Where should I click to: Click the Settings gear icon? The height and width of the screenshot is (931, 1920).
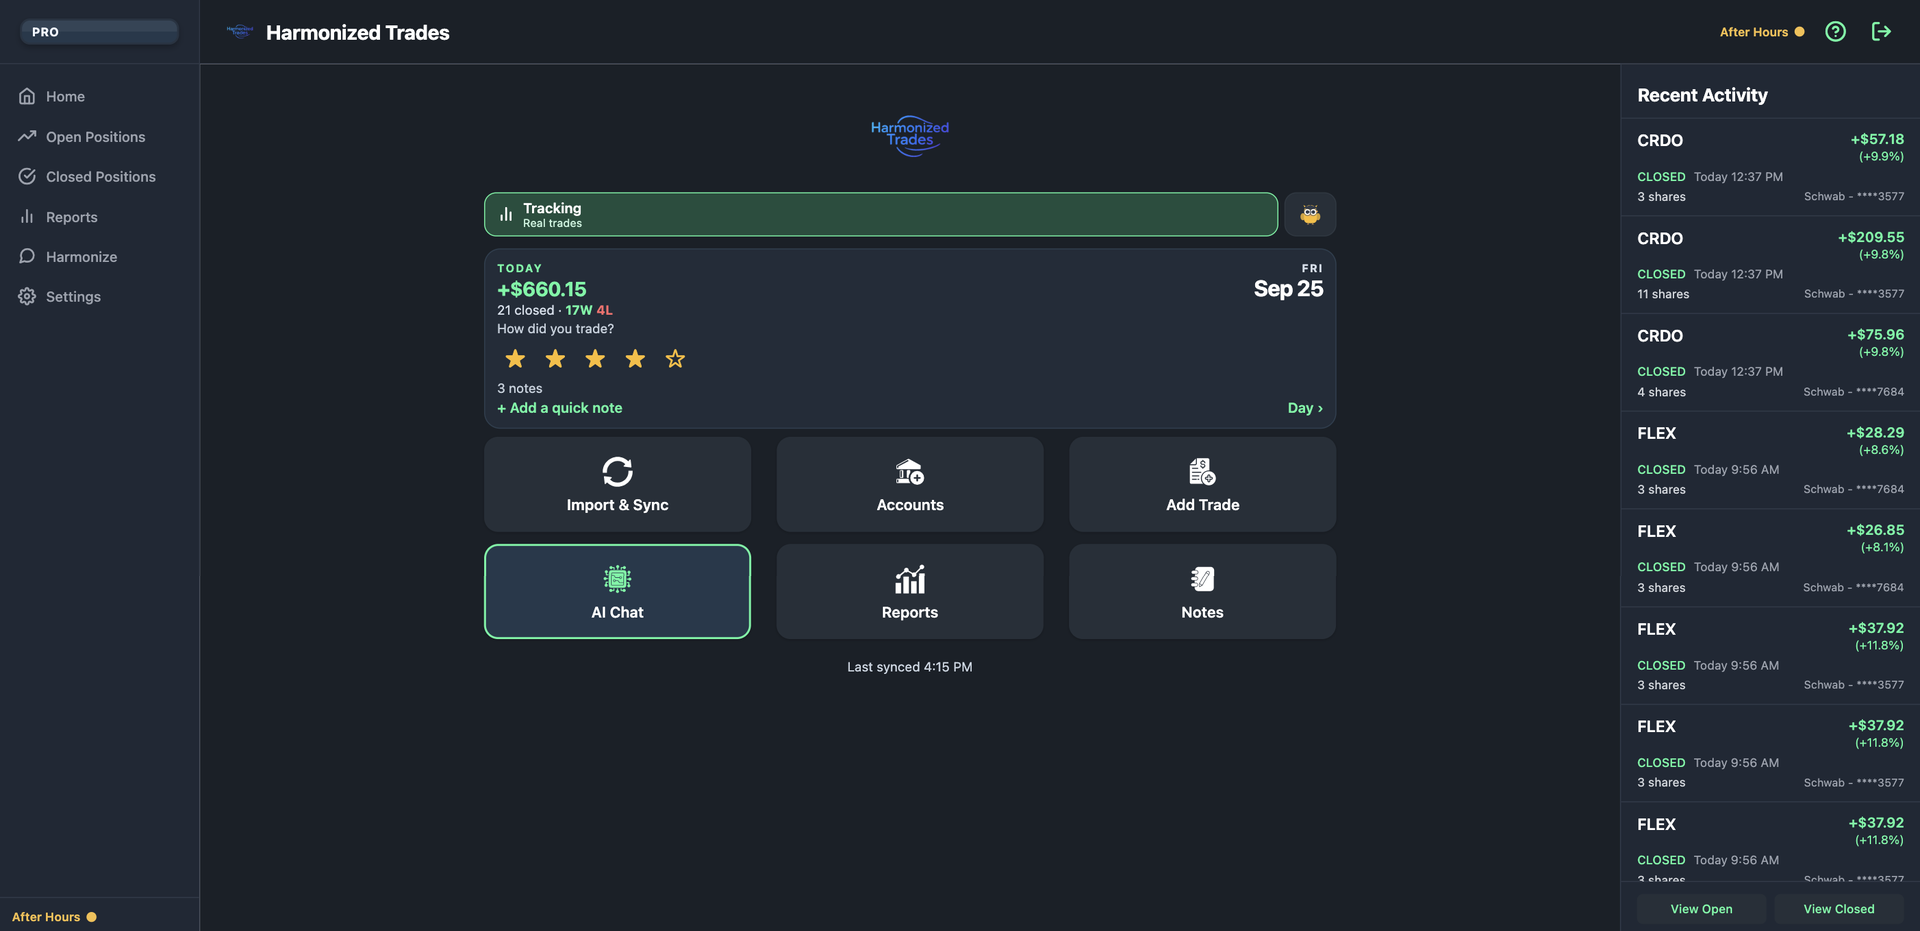coord(27,296)
